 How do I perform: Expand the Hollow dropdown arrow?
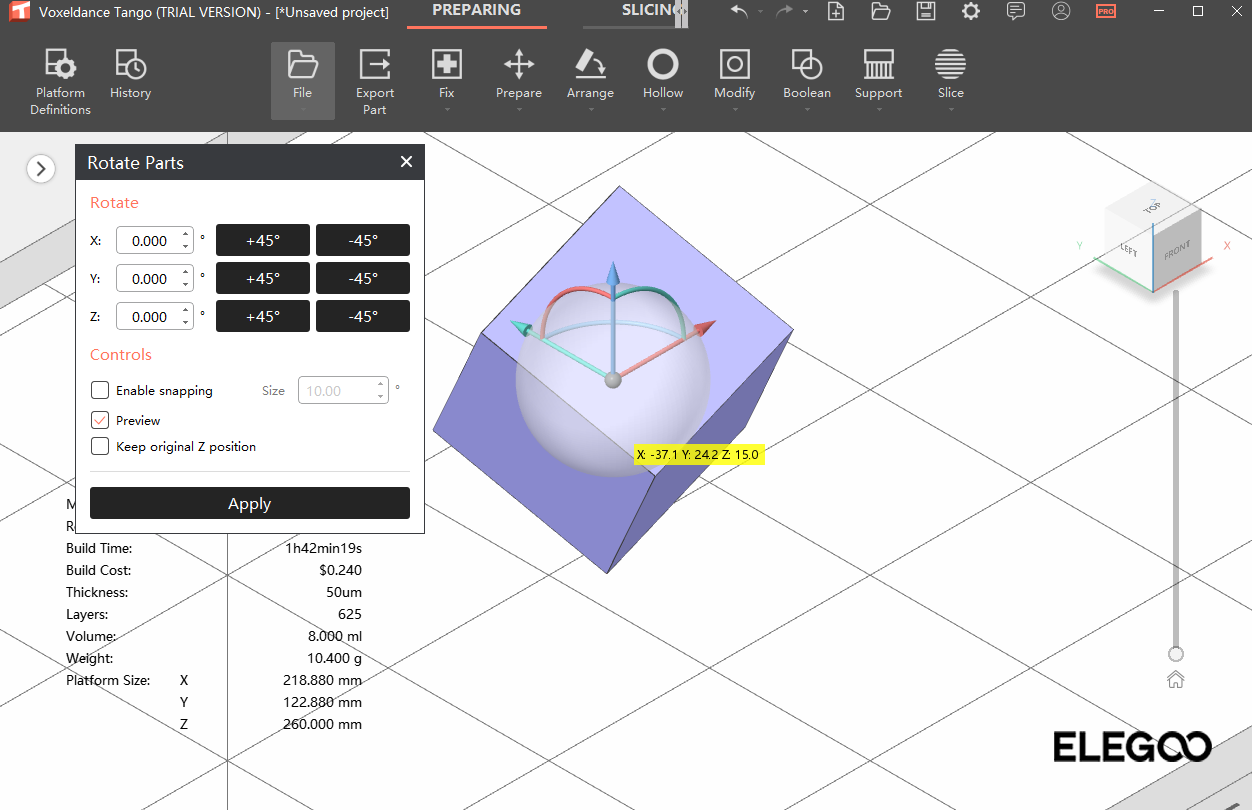pyautogui.click(x=663, y=110)
